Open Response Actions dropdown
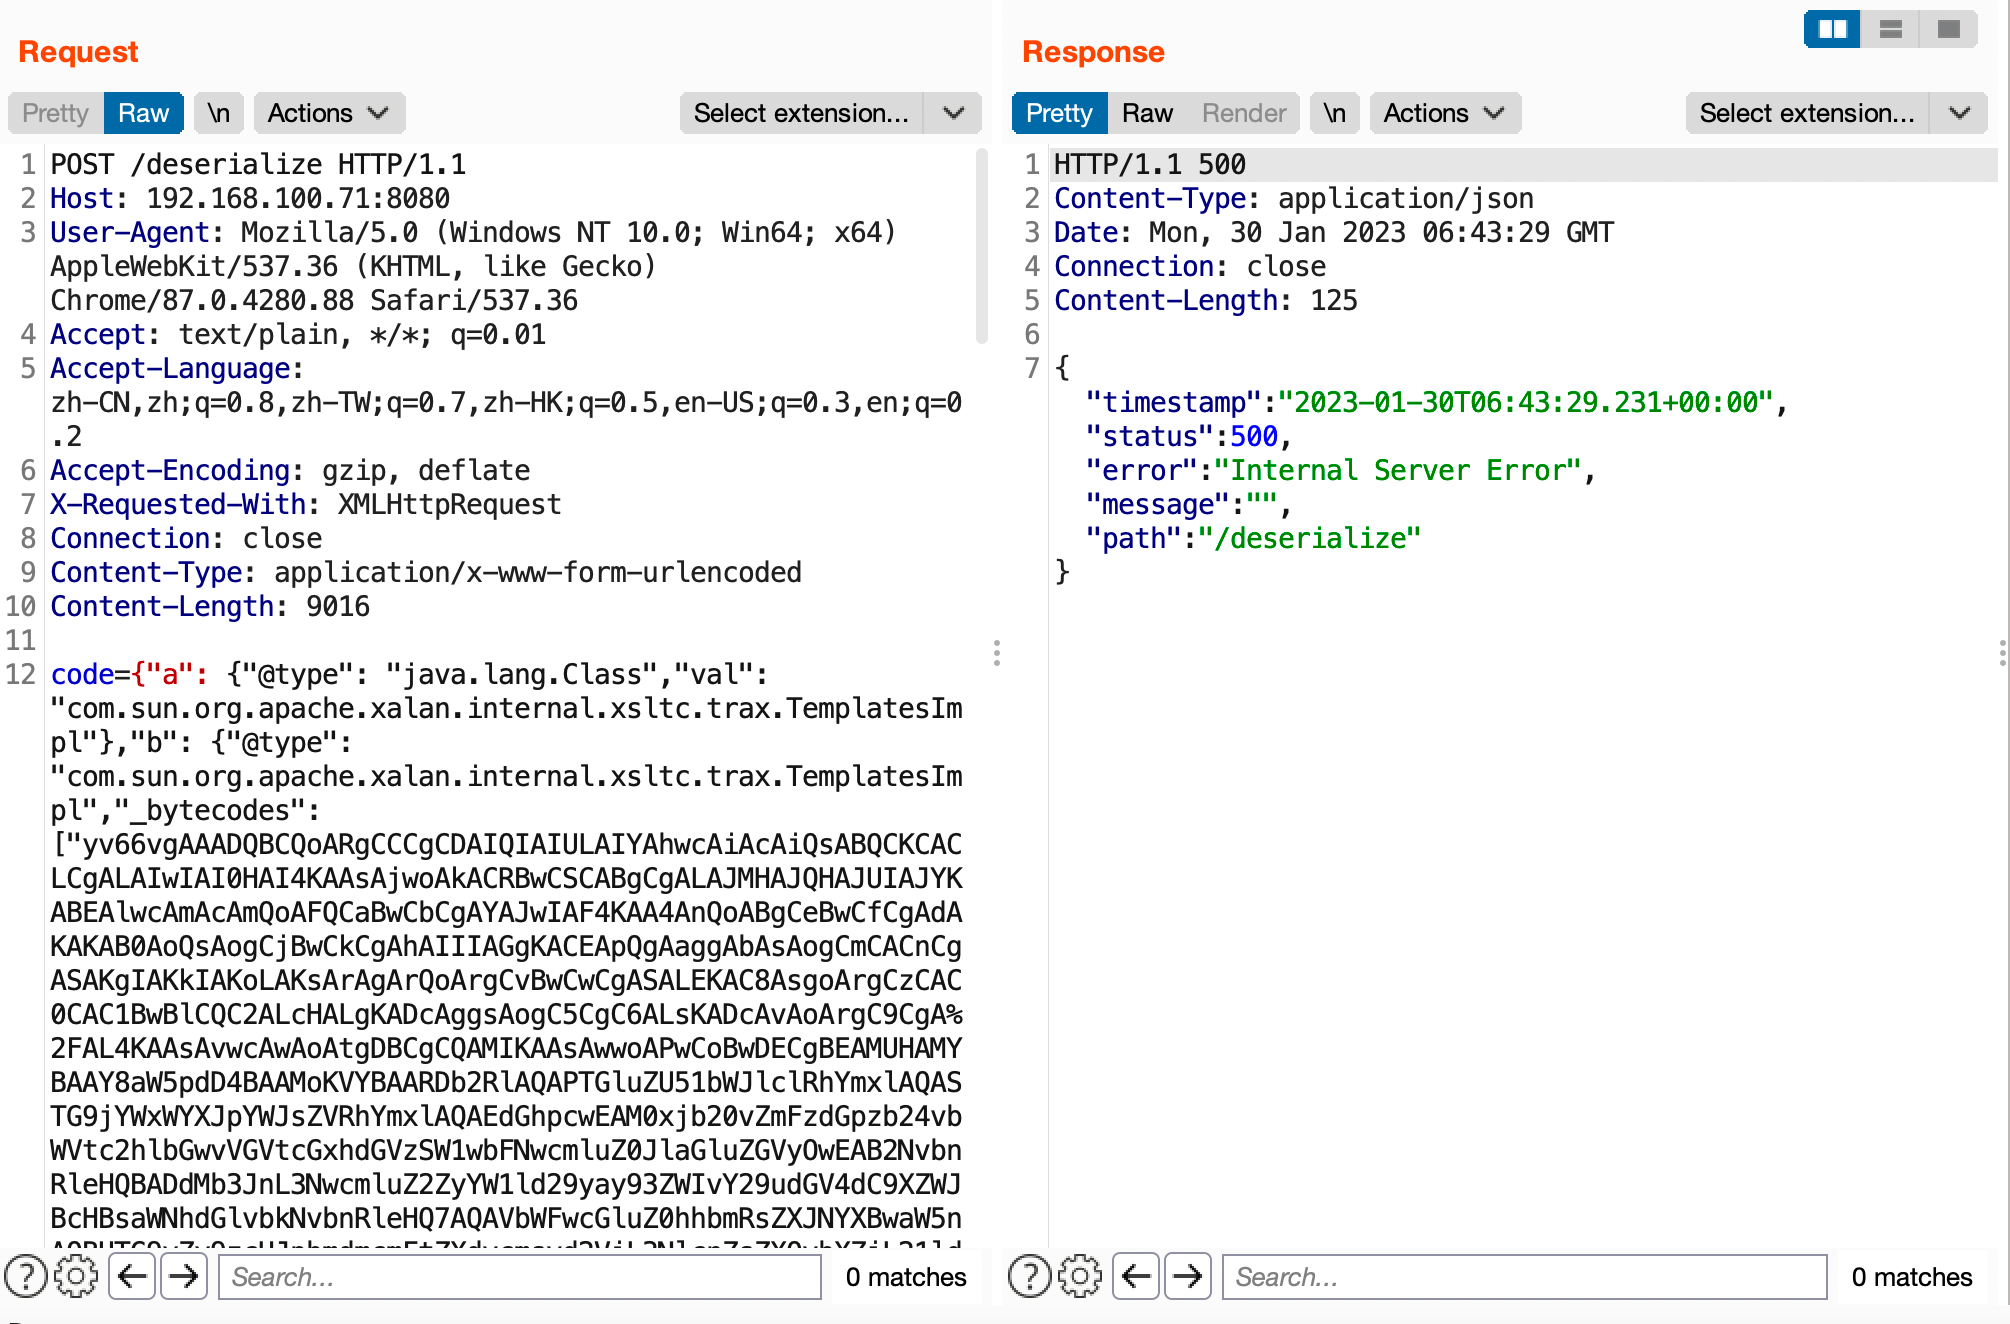This screenshot has height=1324, width=2010. [1444, 113]
